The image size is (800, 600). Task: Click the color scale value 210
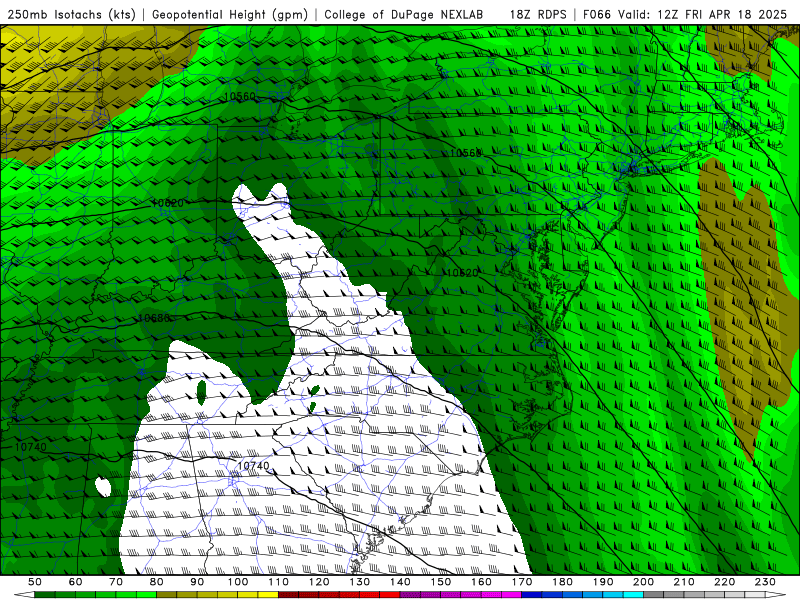click(684, 582)
